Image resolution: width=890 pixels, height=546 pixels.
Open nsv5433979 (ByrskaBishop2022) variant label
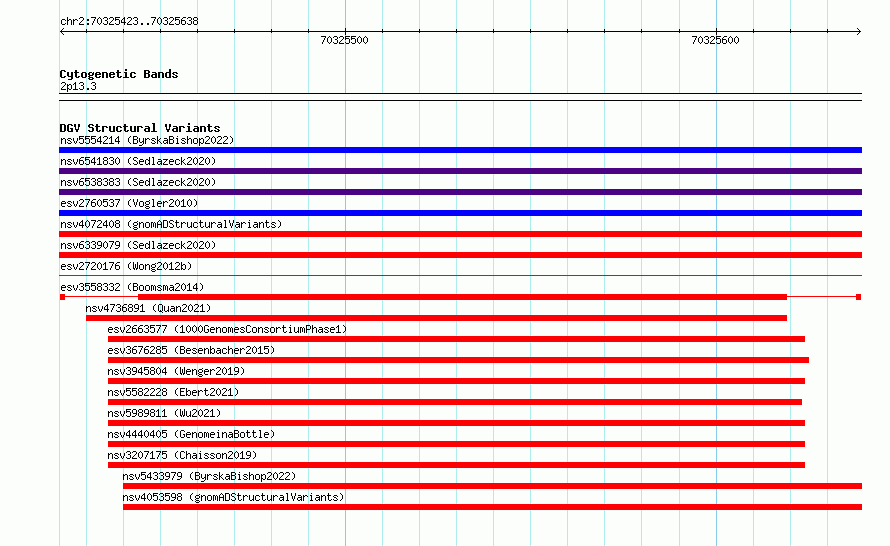tap(209, 476)
